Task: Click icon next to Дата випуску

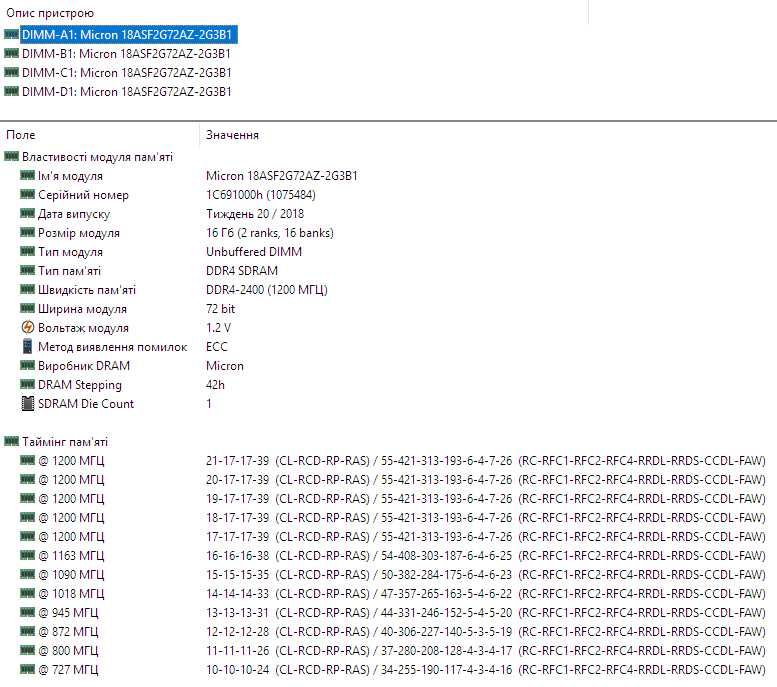Action: click(27, 213)
